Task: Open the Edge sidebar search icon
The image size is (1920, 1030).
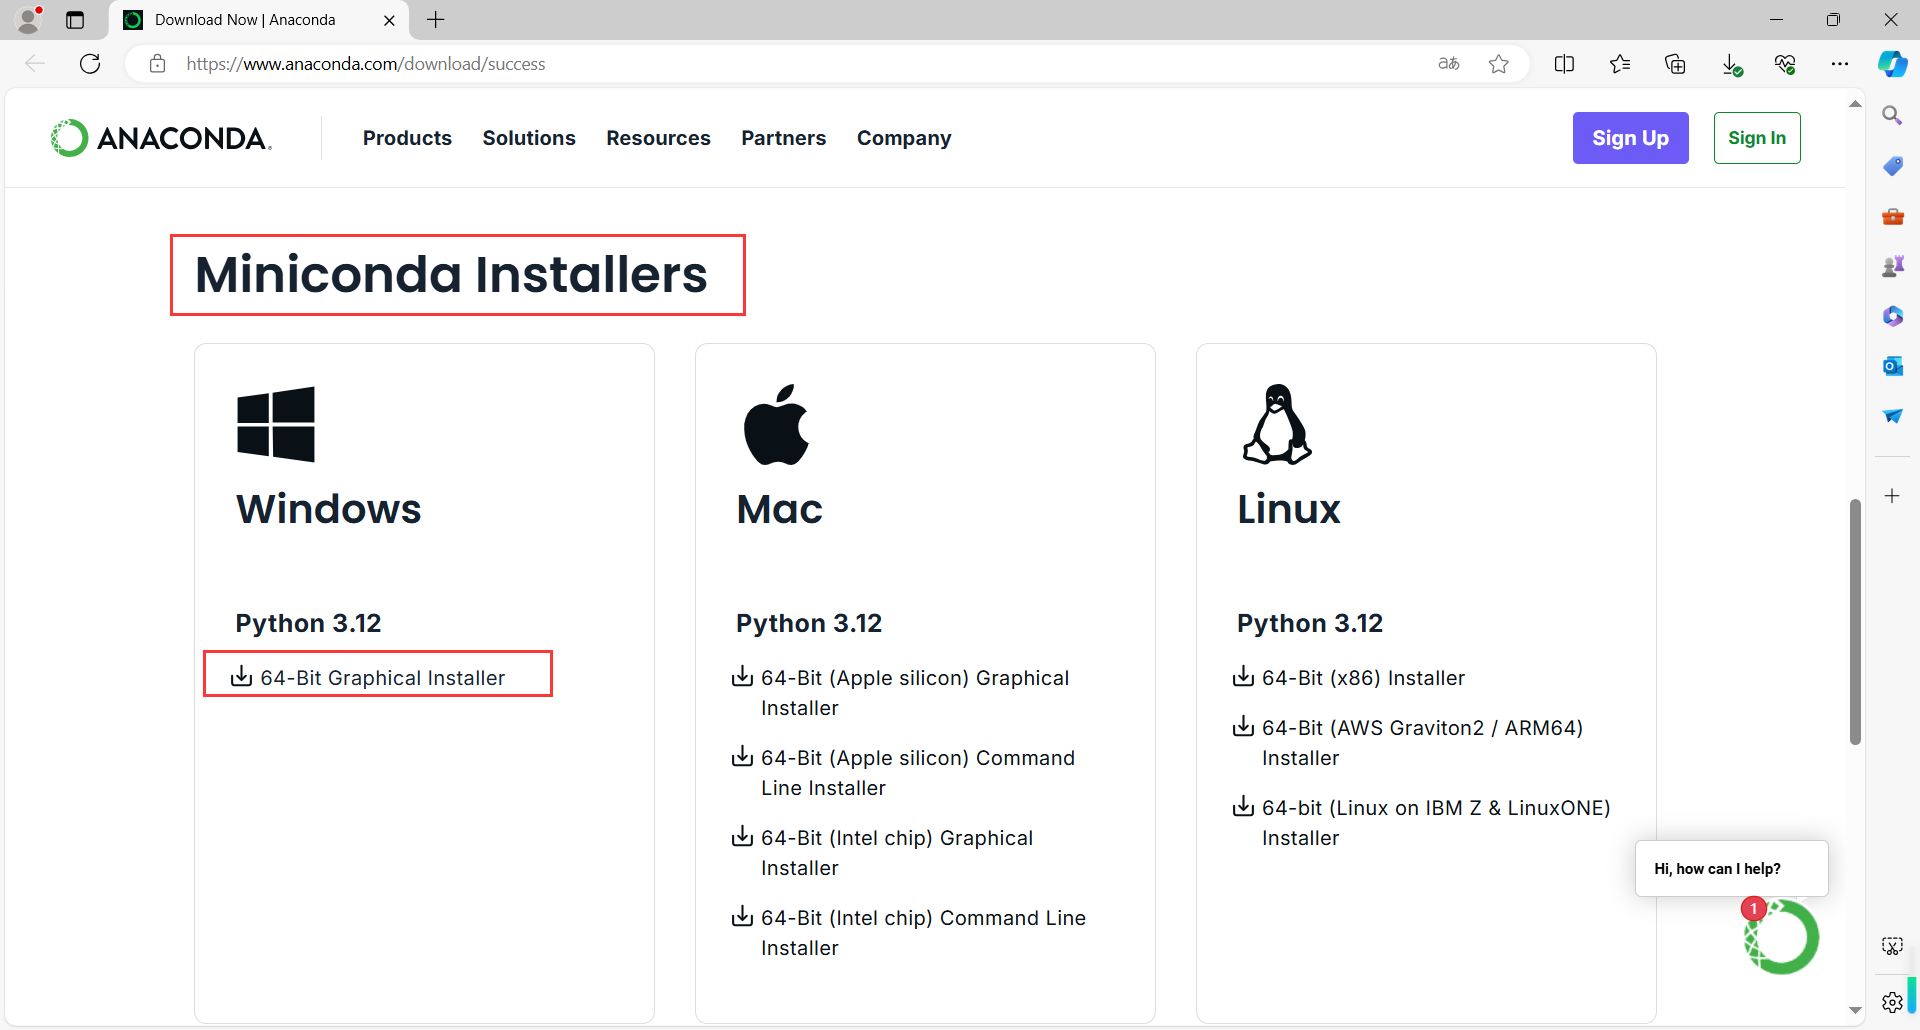Action: pyautogui.click(x=1892, y=116)
